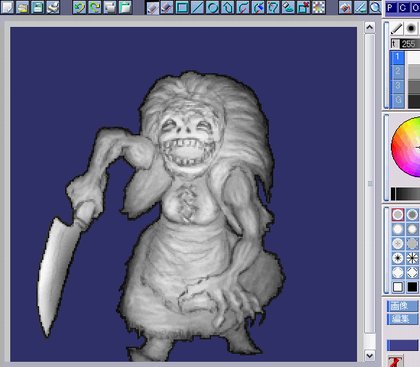
Task: Click the undo arrow icon
Action: 79,7
